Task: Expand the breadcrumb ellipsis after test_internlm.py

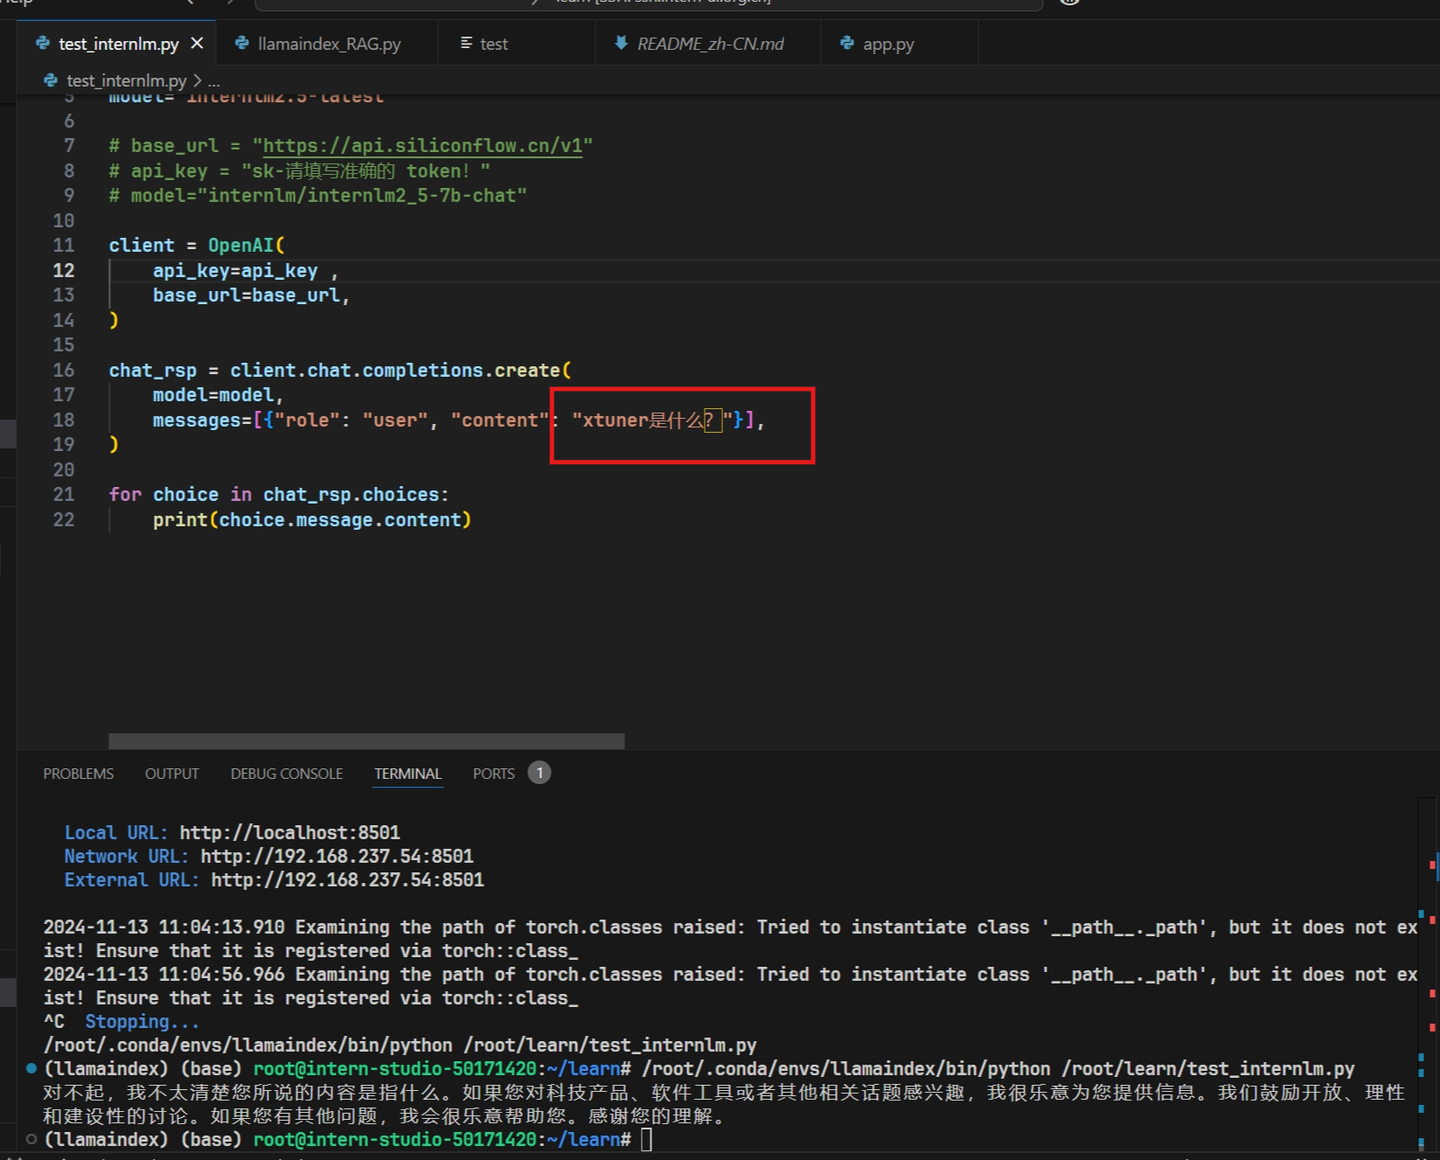Action: tap(213, 80)
